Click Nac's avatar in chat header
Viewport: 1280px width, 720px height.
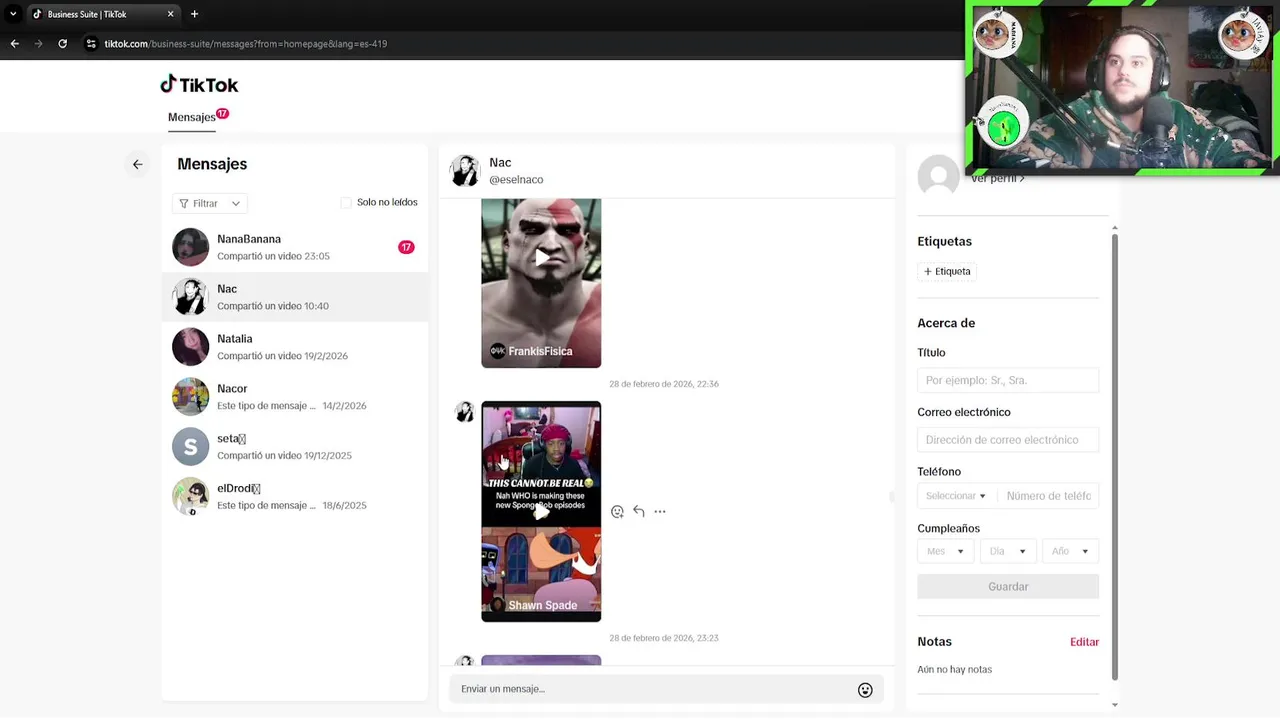click(465, 171)
